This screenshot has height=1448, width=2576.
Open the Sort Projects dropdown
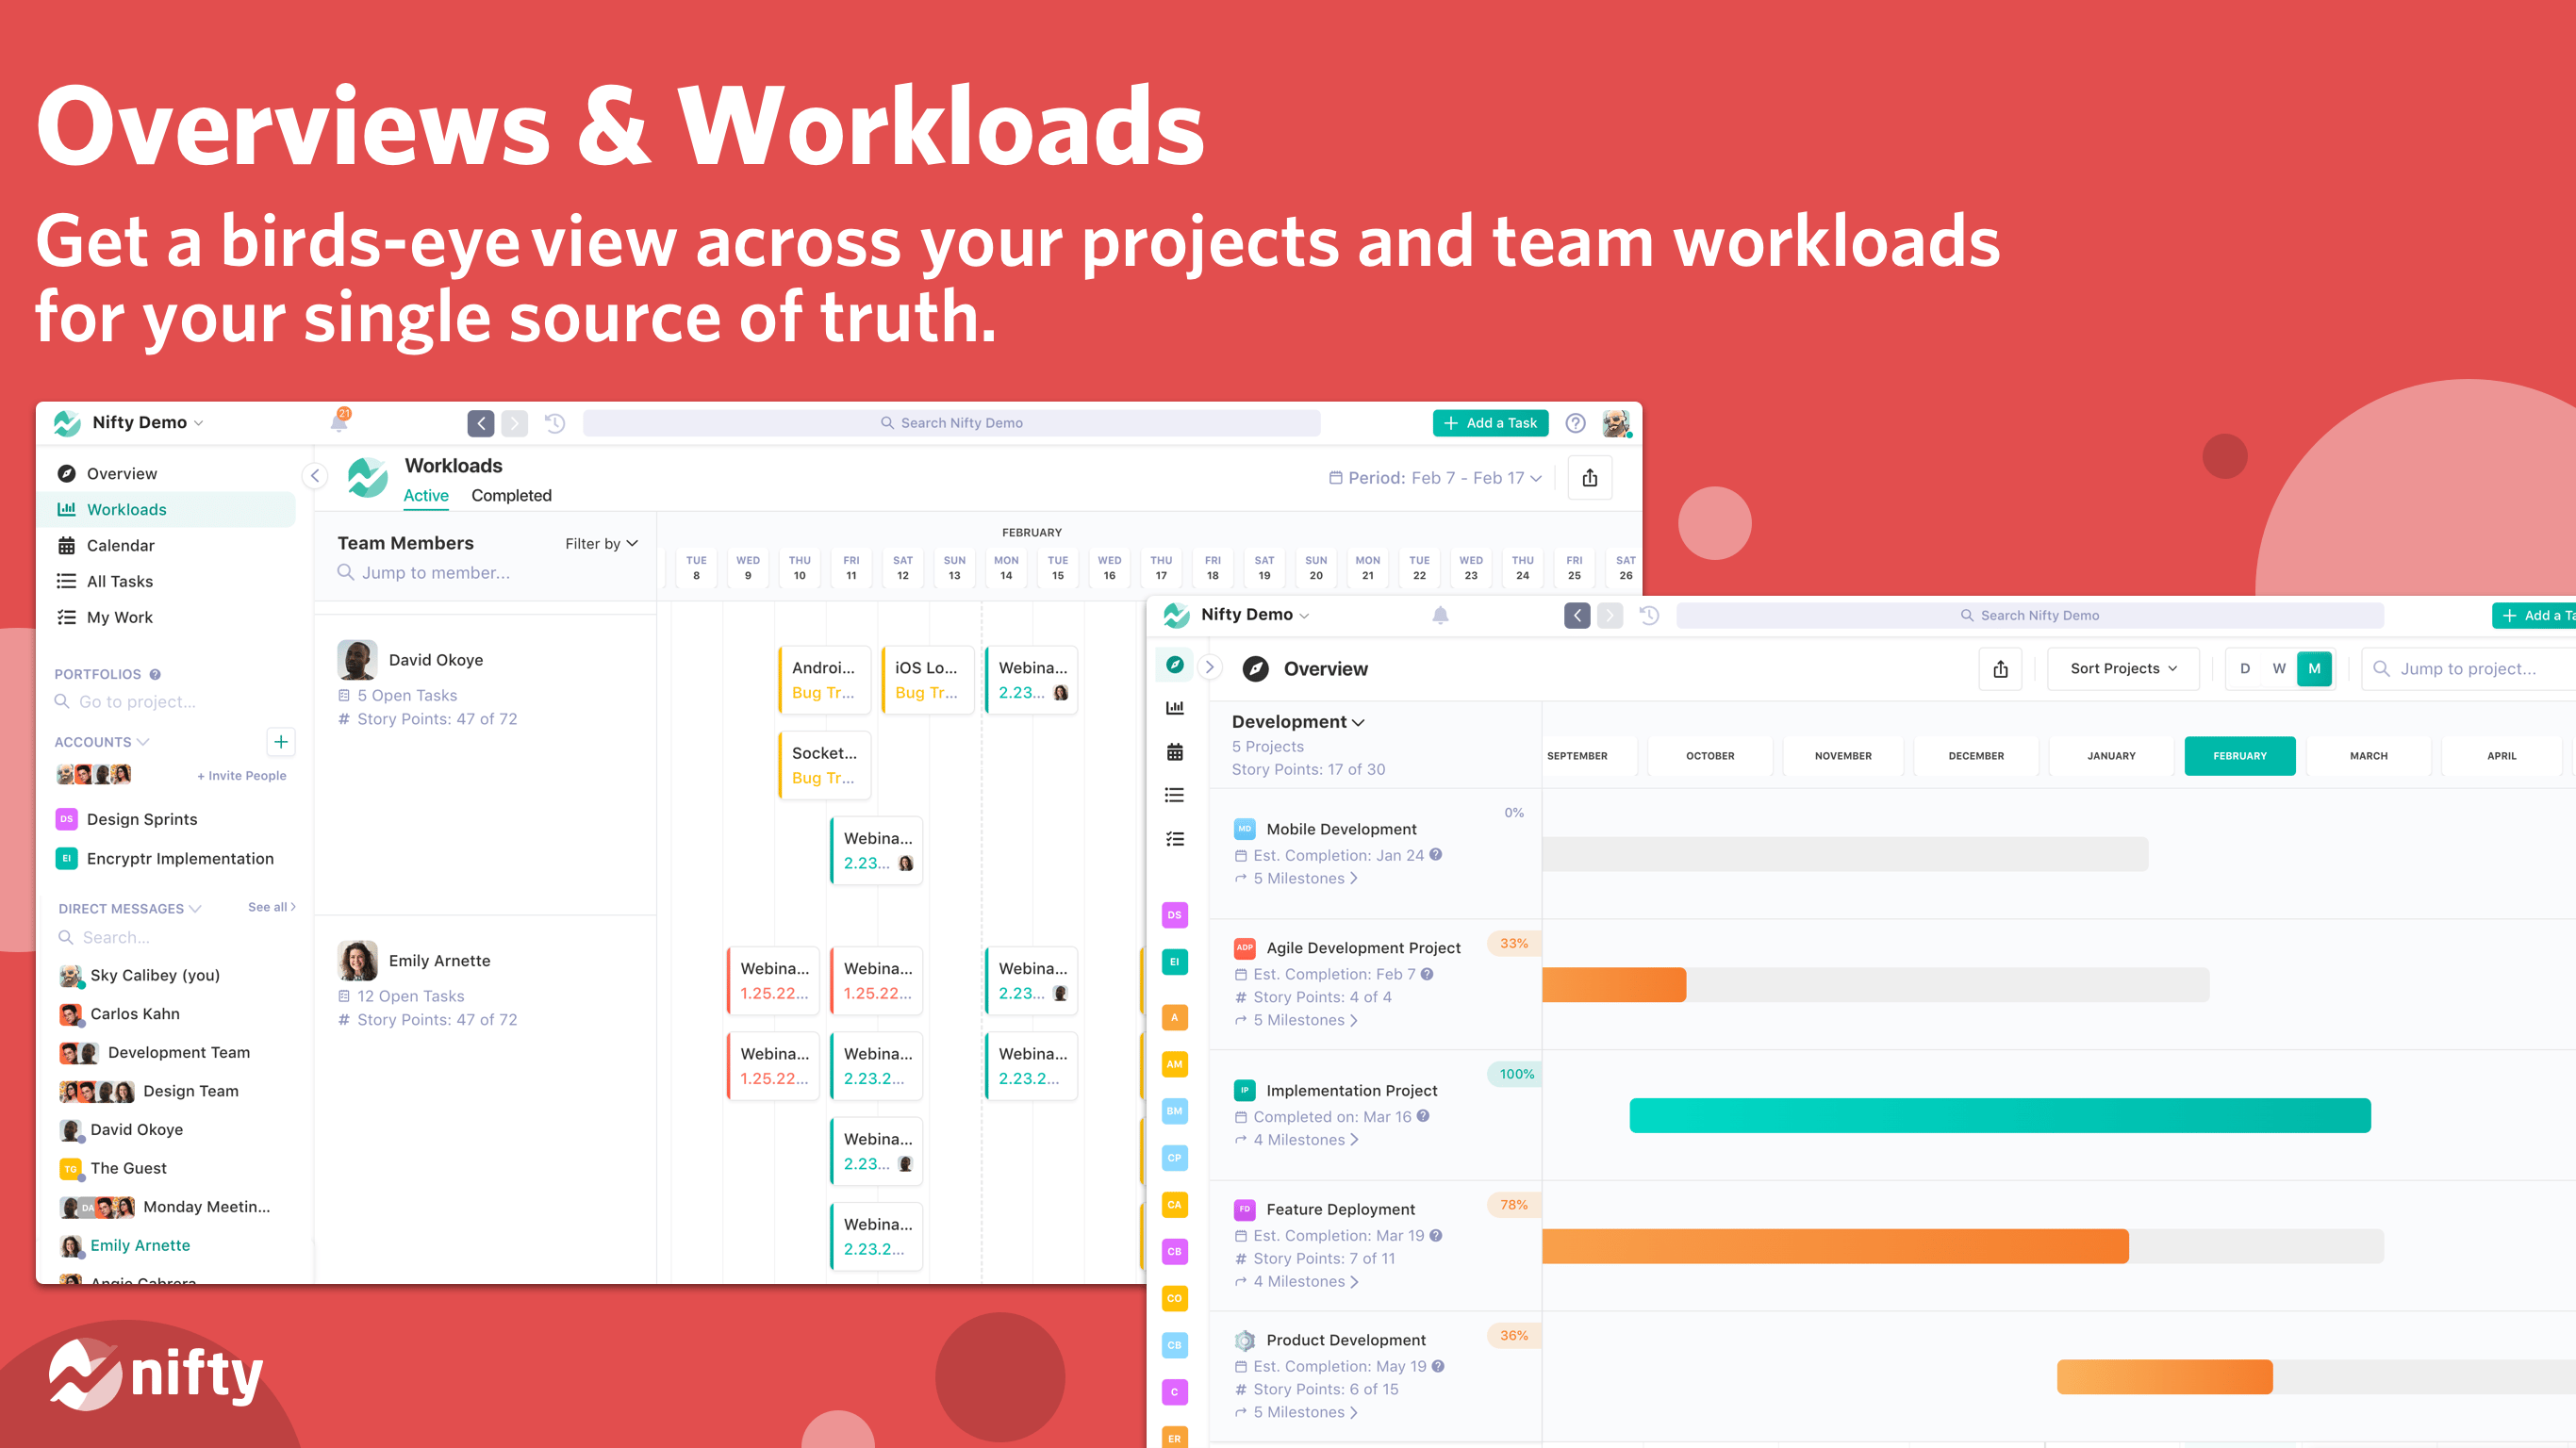(x=2123, y=669)
